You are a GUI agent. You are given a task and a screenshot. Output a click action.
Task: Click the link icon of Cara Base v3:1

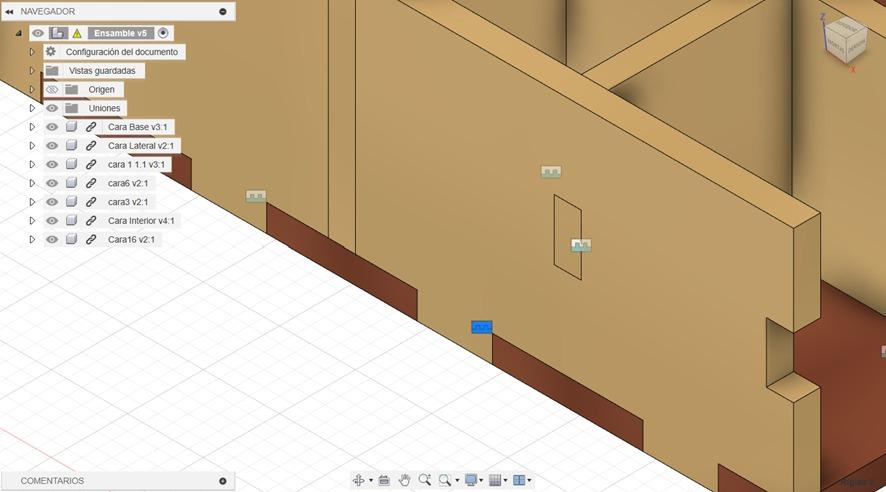[90, 127]
